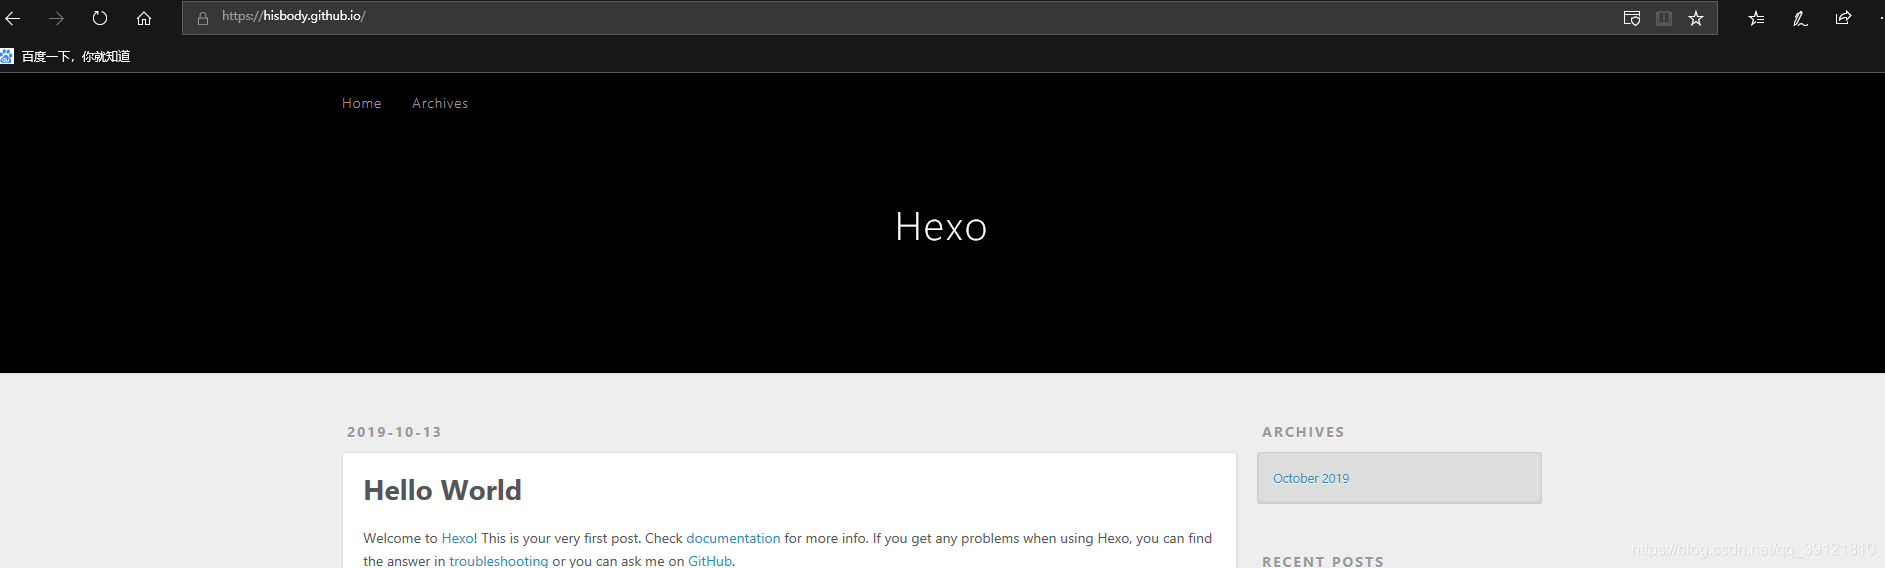Click the Hexo site title

pos(941,227)
